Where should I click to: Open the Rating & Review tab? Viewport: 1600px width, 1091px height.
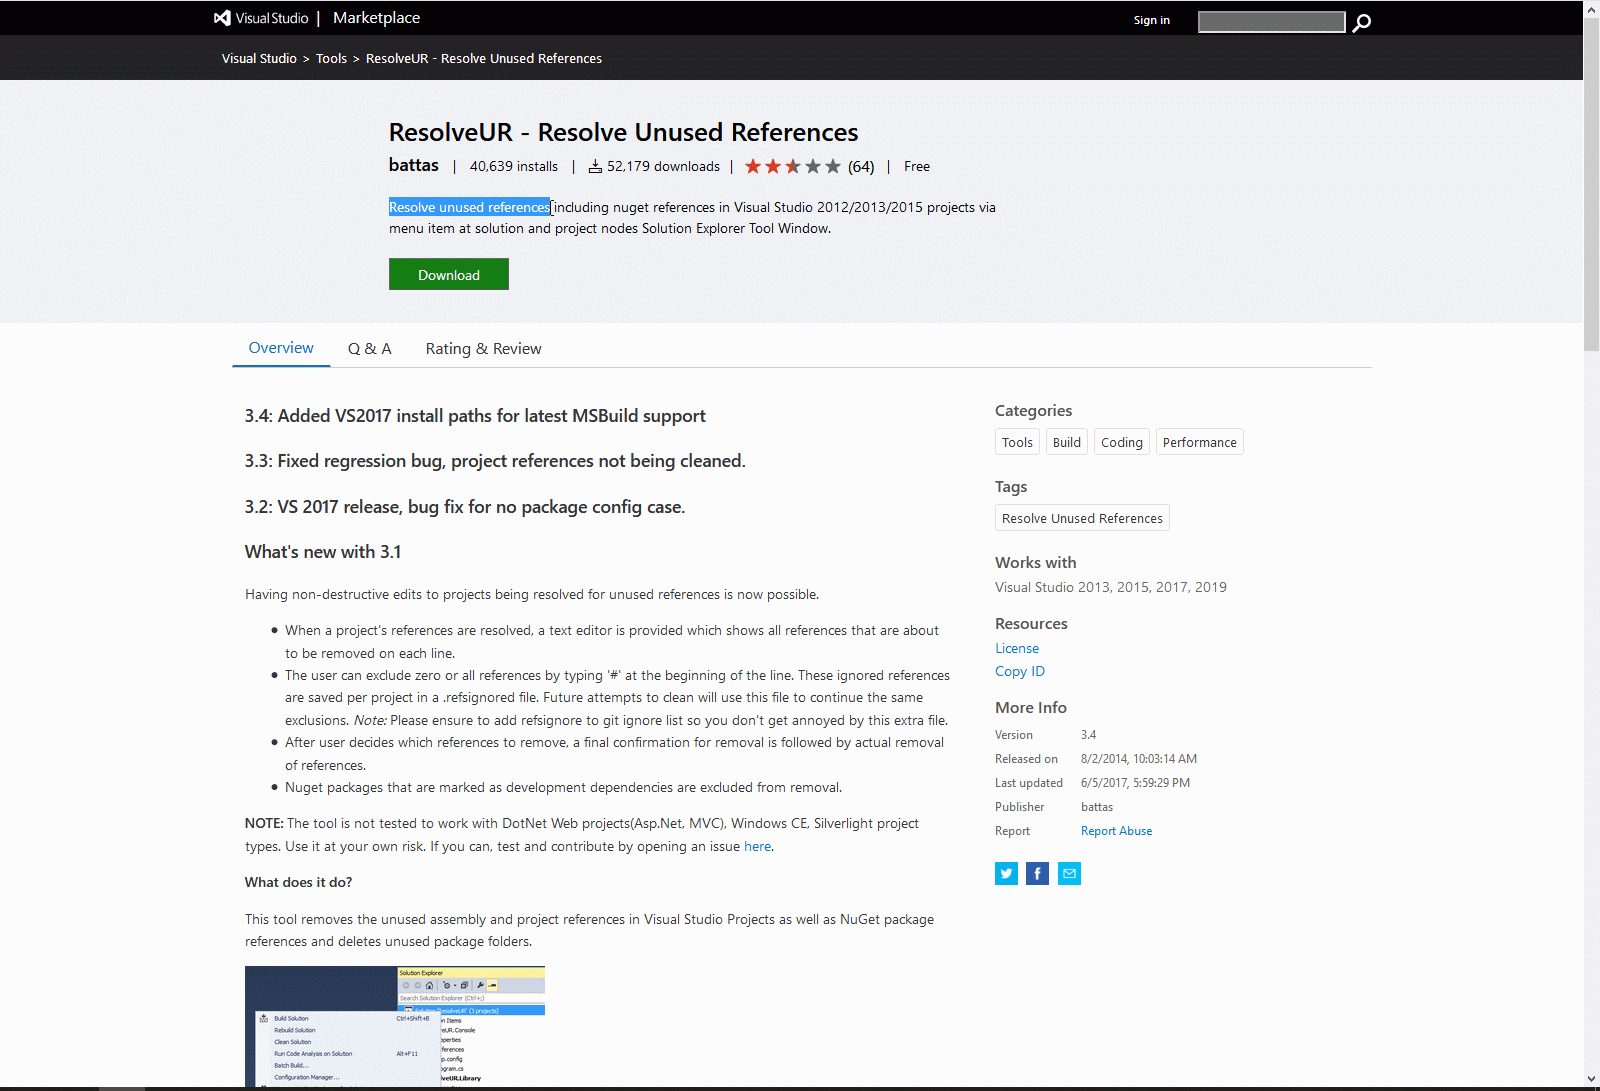pos(483,349)
